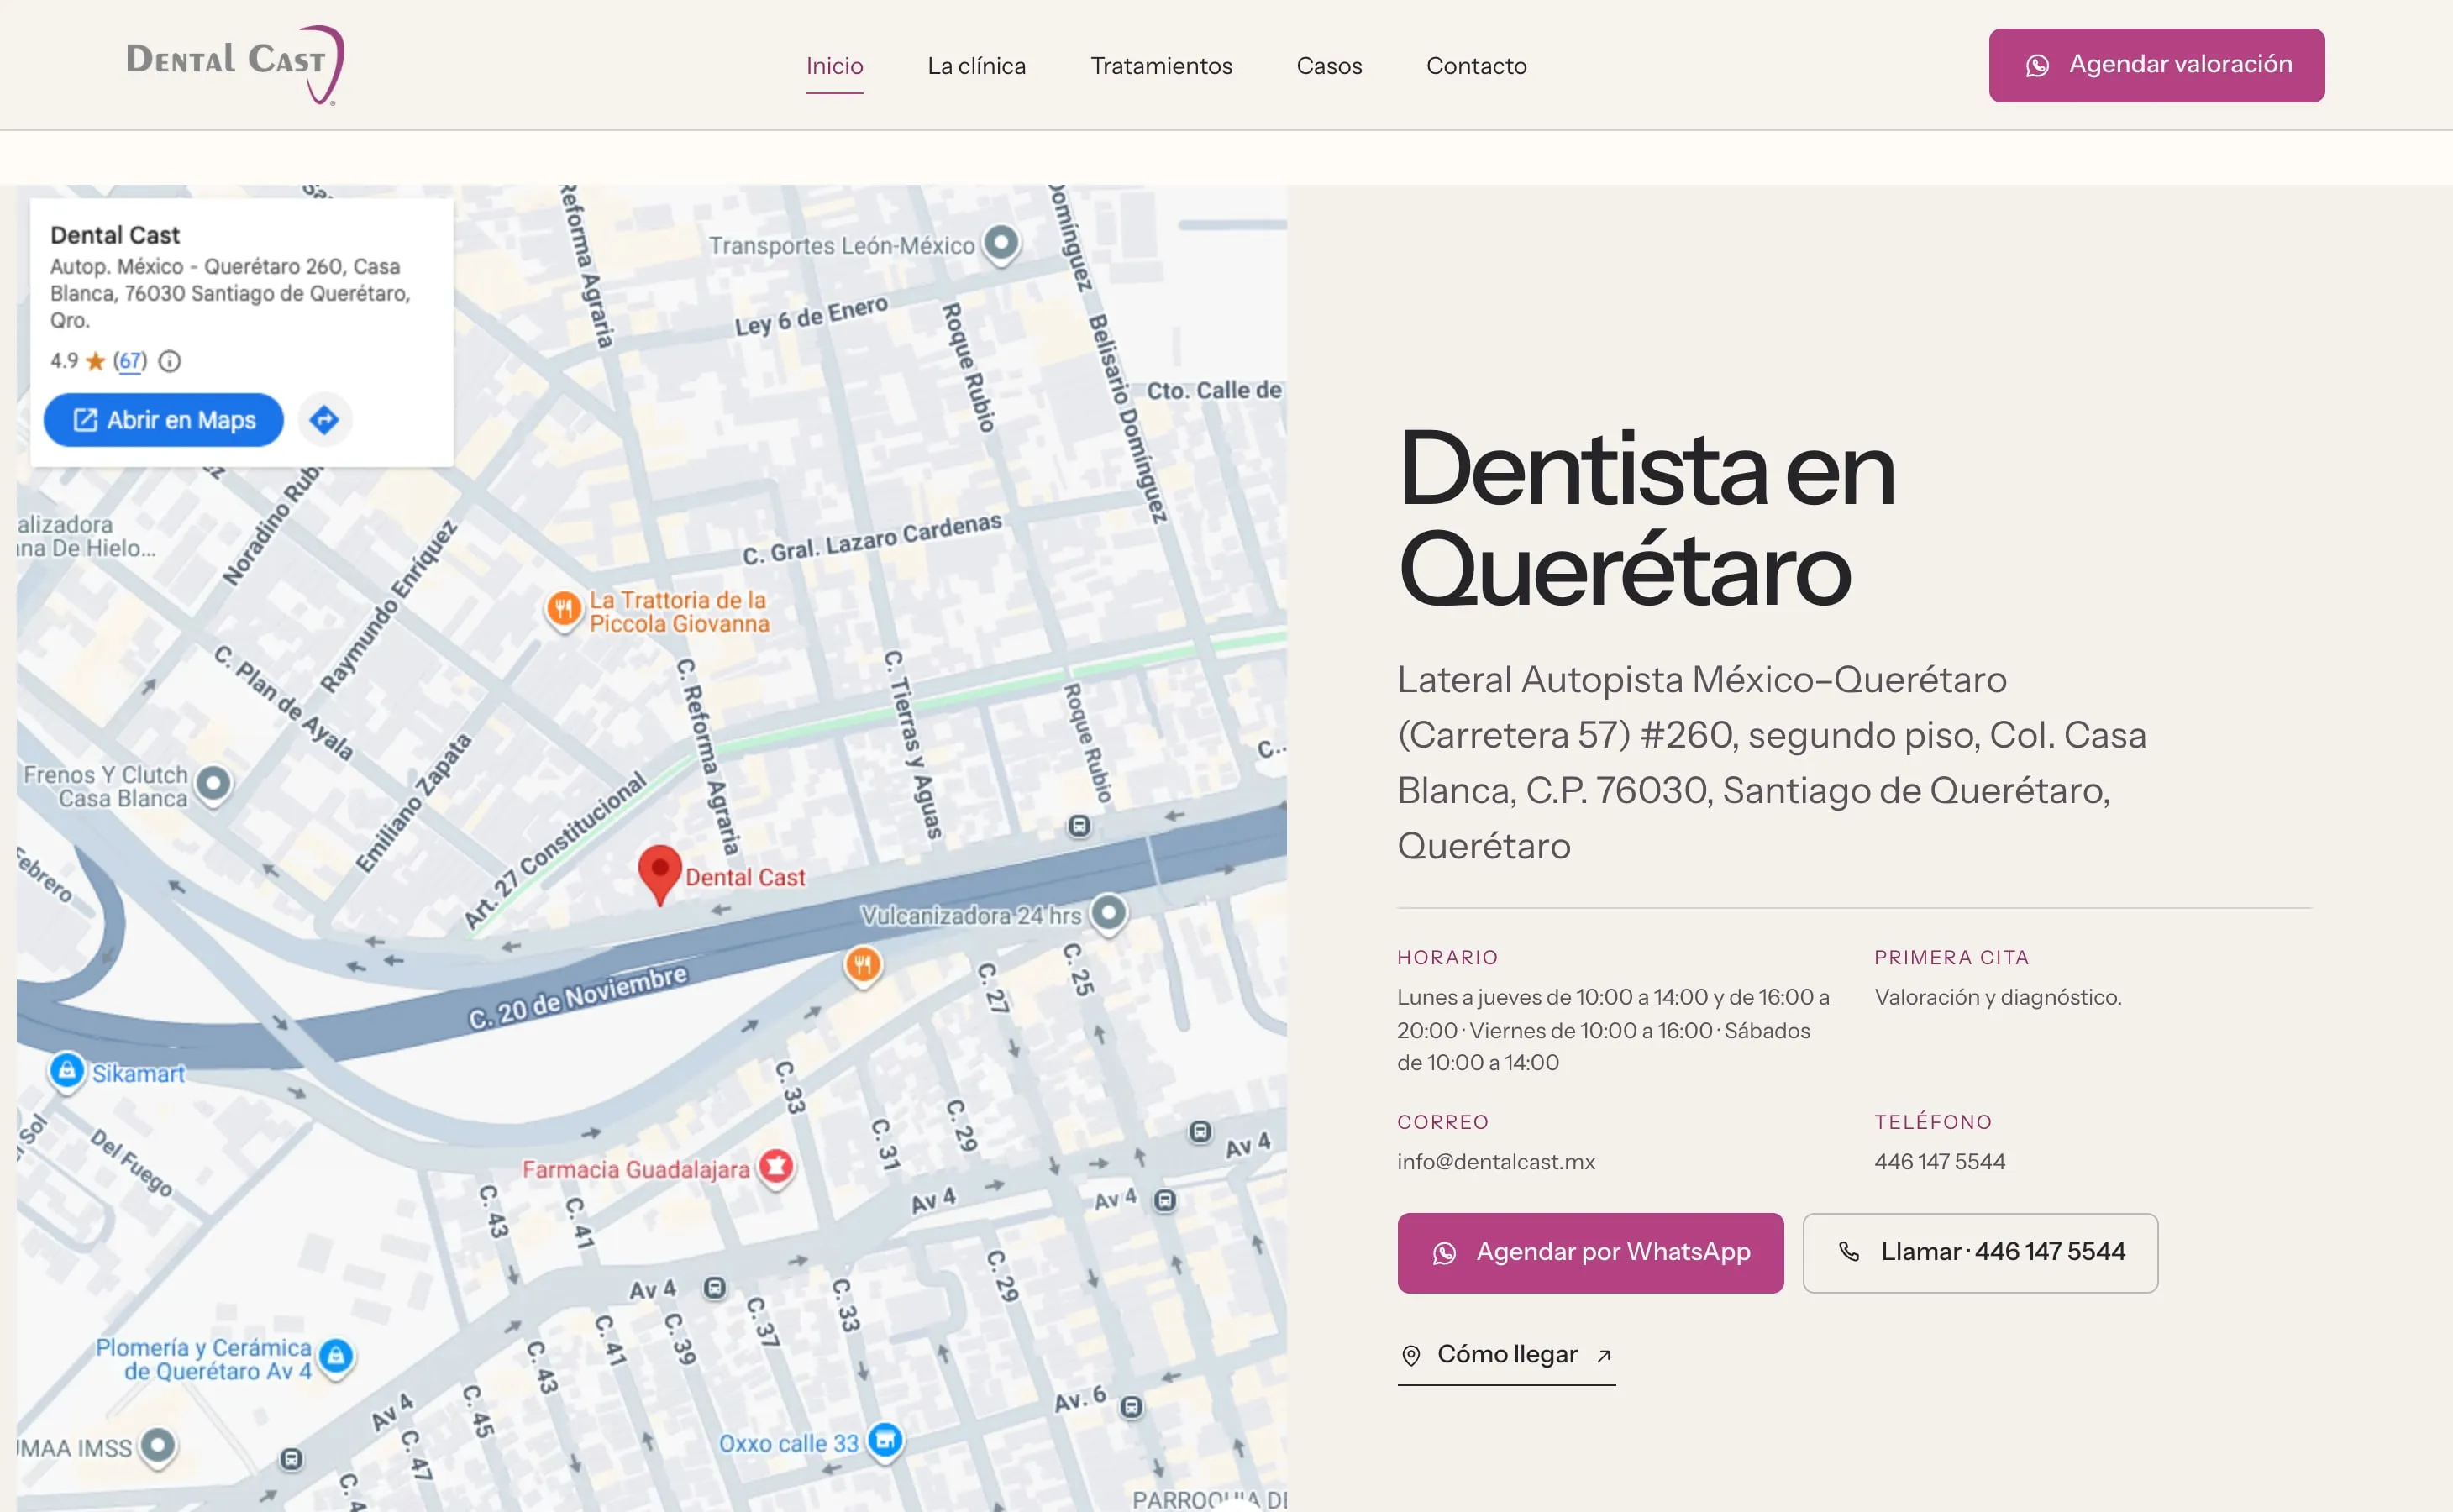Open the Inicio nav tab
Viewport: 2453px width, 1512px height.
click(x=834, y=66)
